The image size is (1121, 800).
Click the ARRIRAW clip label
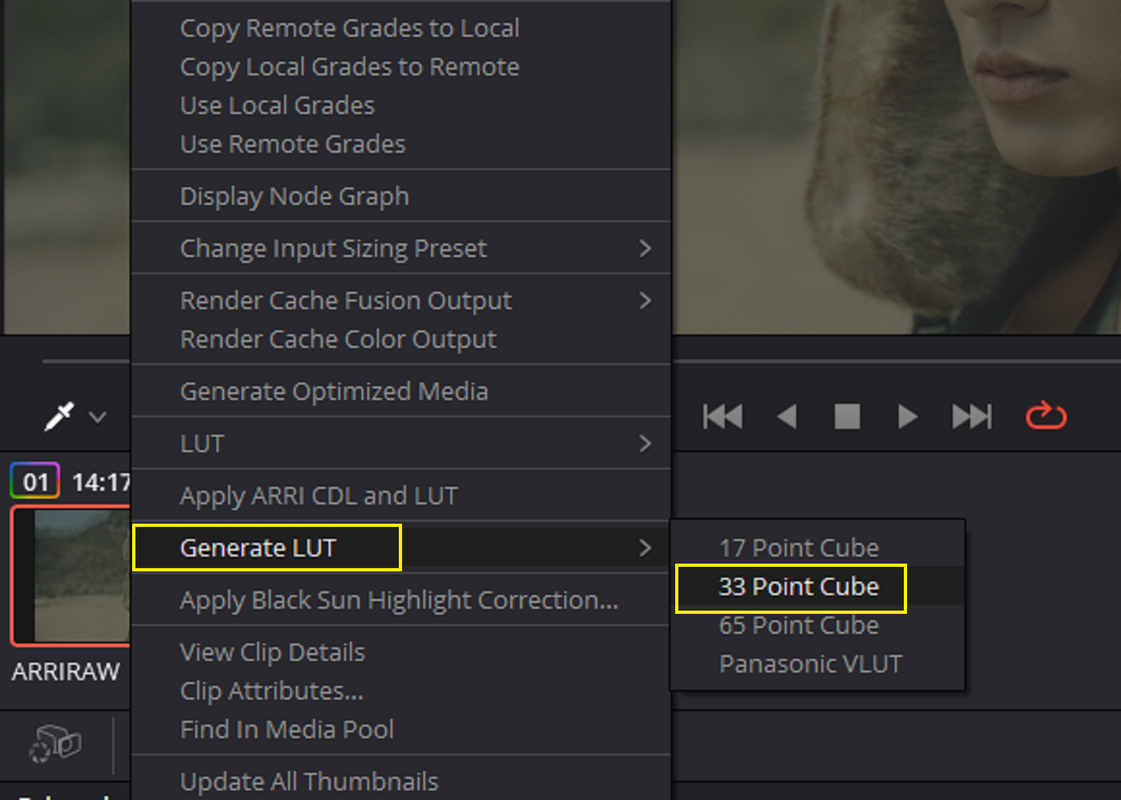pyautogui.click(x=66, y=671)
